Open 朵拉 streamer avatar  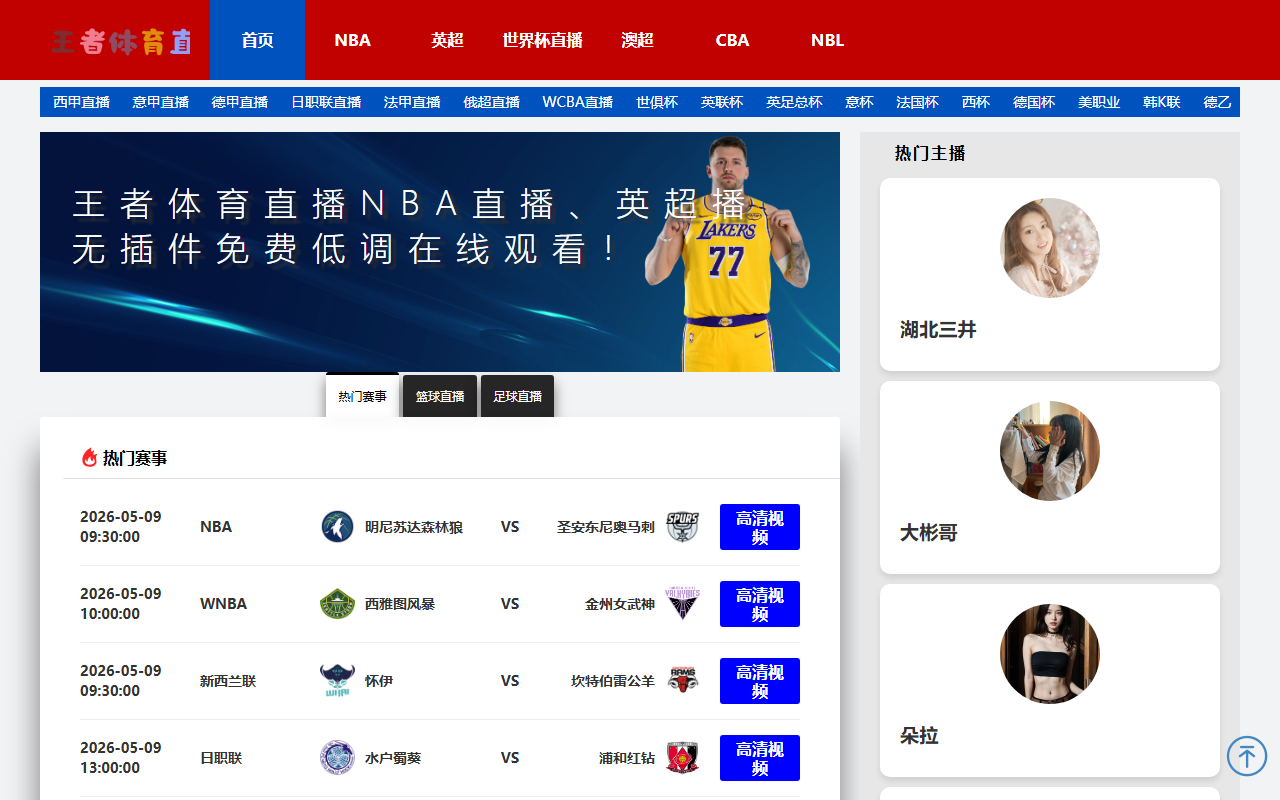[1050, 654]
